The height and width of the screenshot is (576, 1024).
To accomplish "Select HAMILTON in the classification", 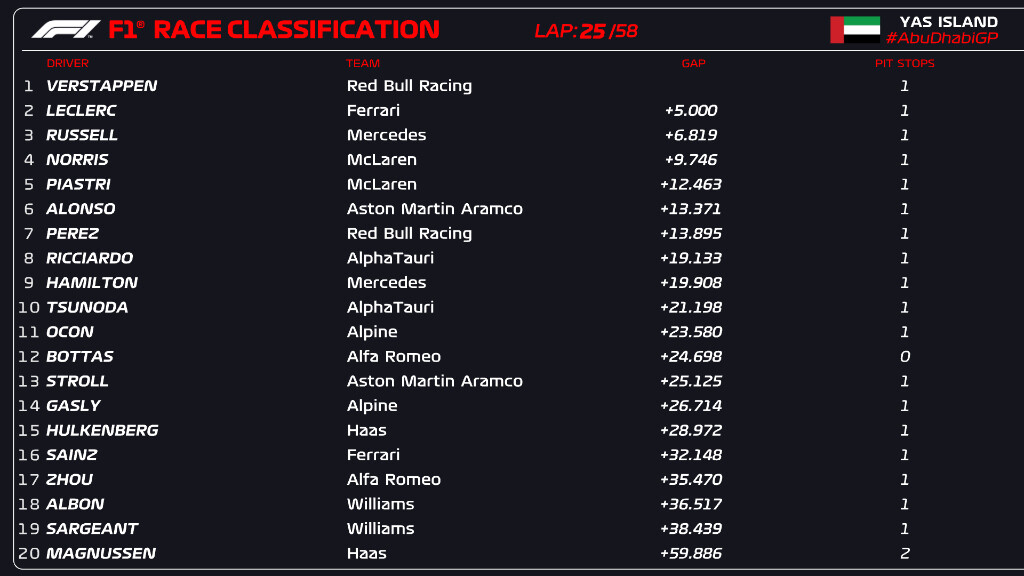I will 92,283.
